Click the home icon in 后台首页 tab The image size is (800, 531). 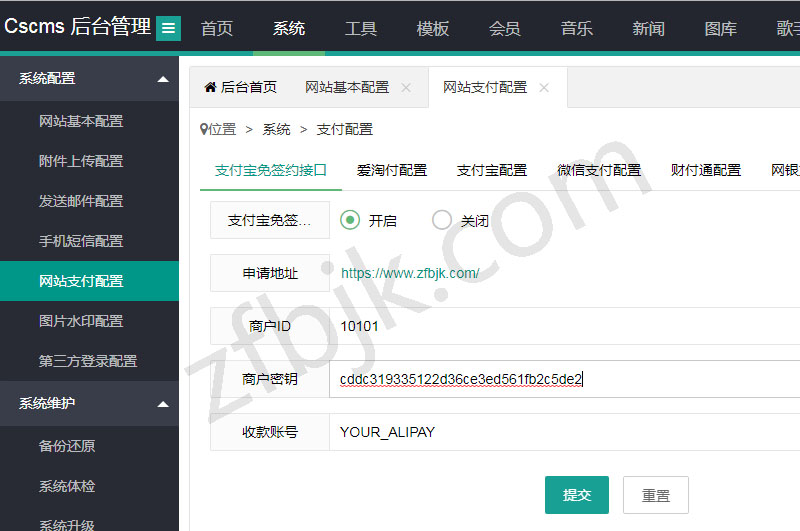tap(210, 87)
